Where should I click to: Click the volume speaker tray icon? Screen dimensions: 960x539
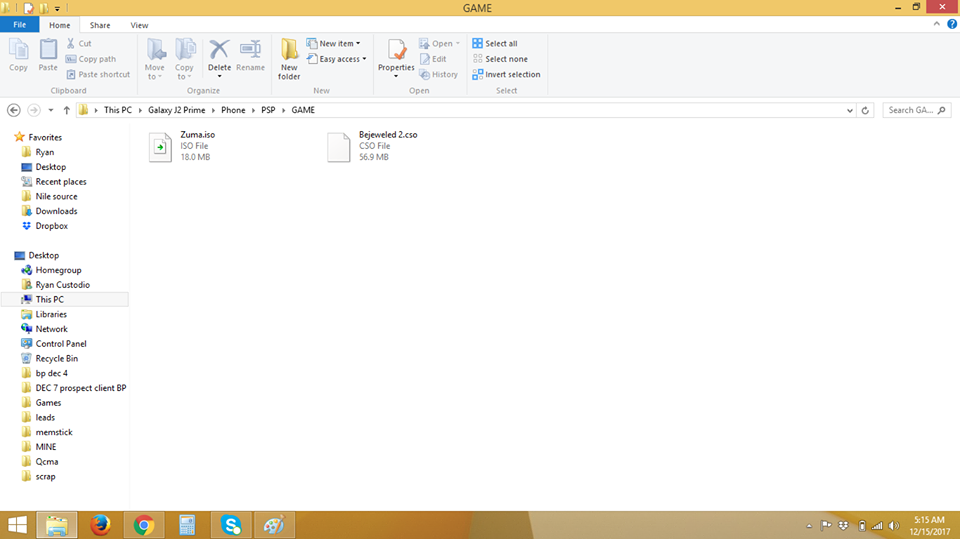click(894, 526)
